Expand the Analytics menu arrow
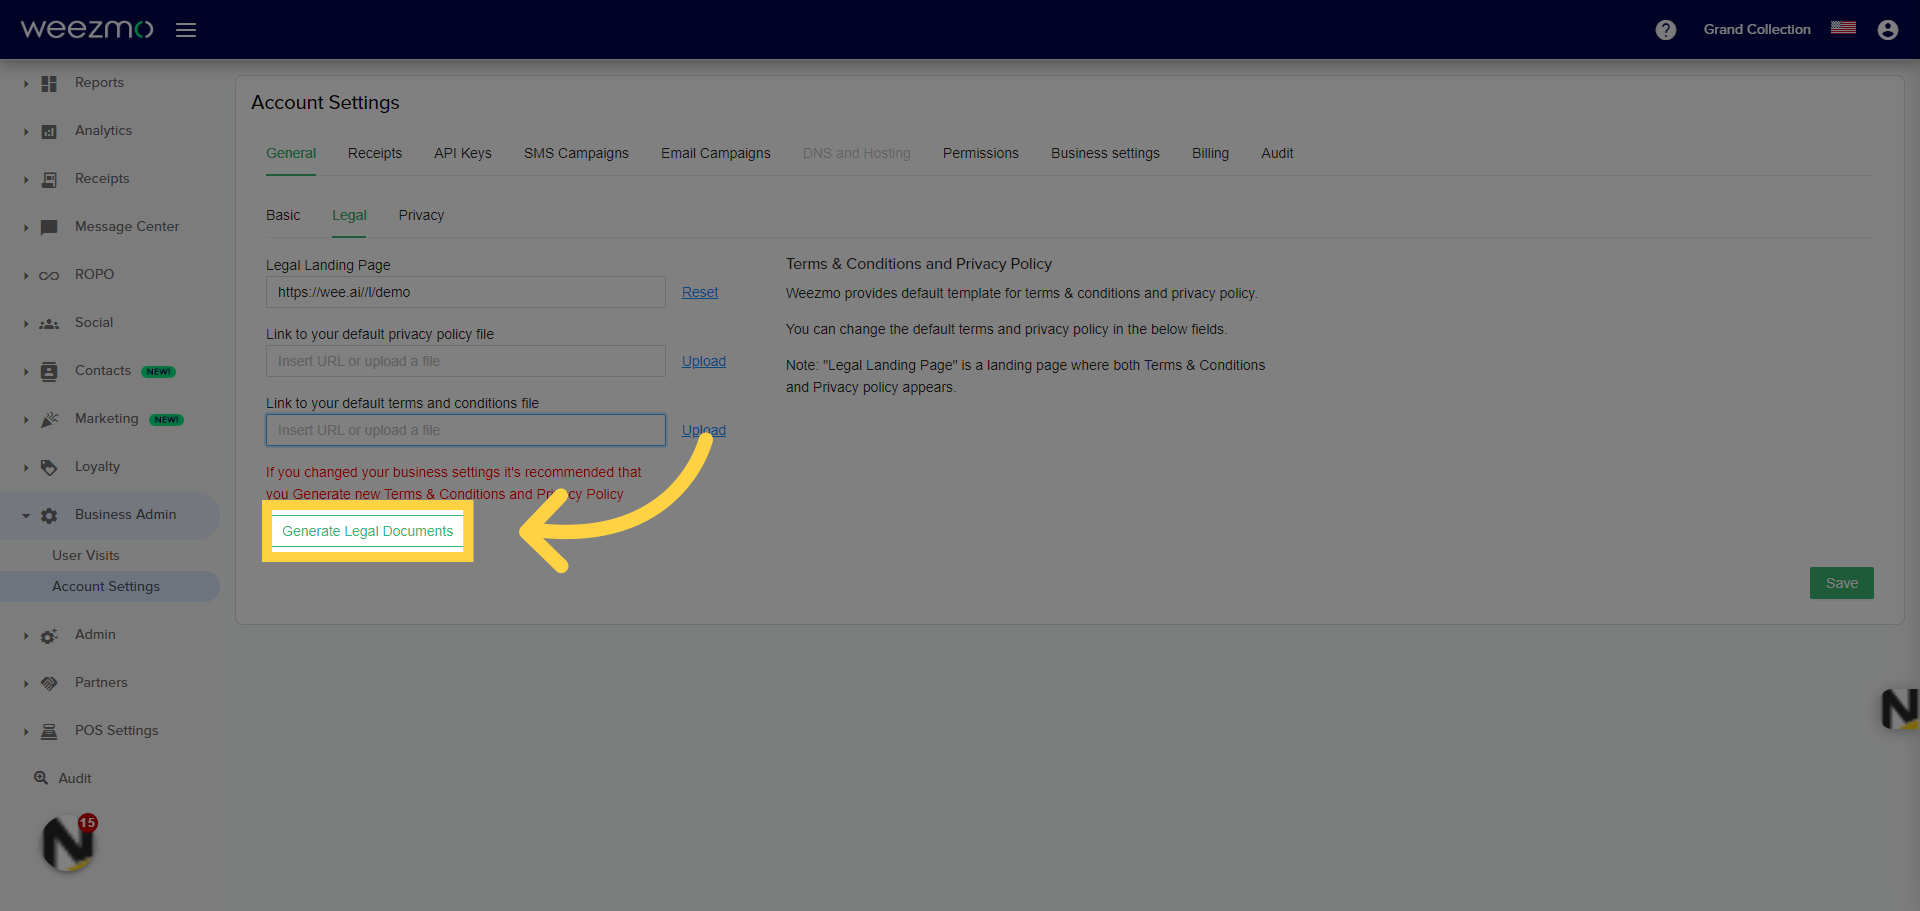The width and height of the screenshot is (1920, 911). [x=26, y=132]
